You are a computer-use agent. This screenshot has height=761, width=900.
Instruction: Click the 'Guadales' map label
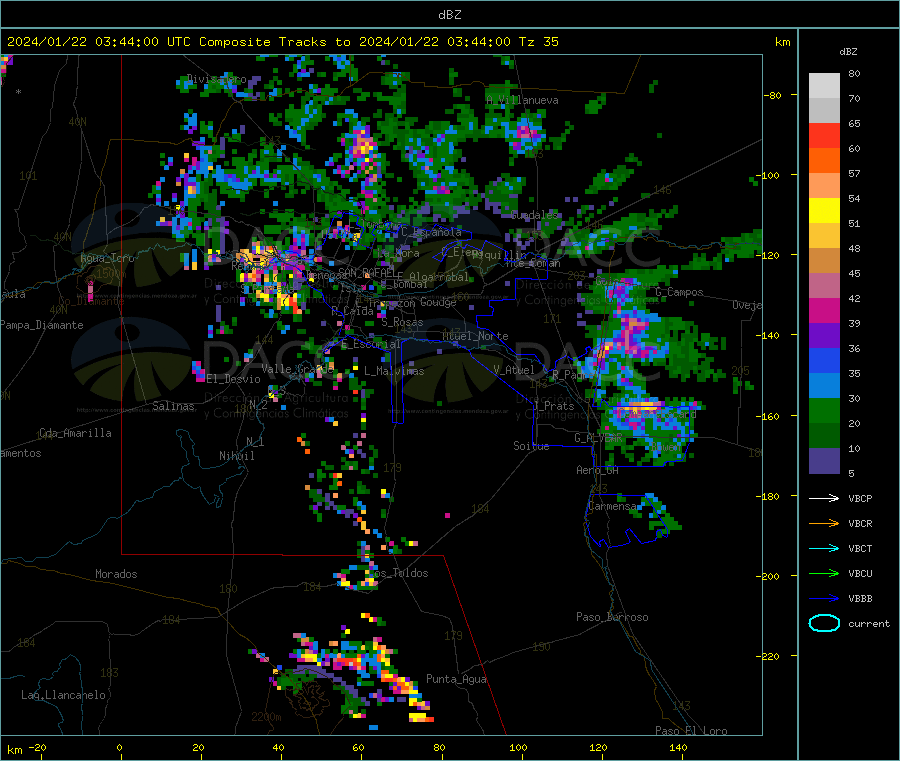[534, 215]
